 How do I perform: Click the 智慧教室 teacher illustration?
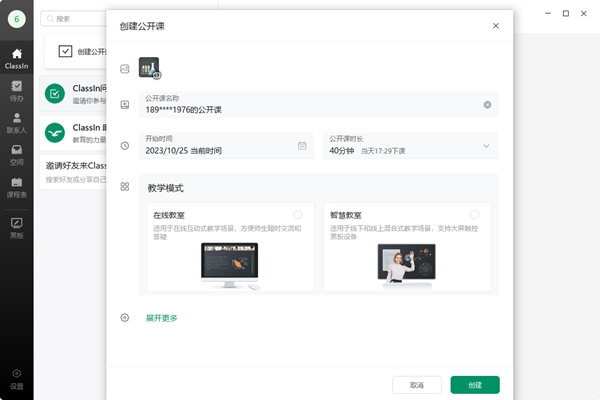click(x=406, y=266)
